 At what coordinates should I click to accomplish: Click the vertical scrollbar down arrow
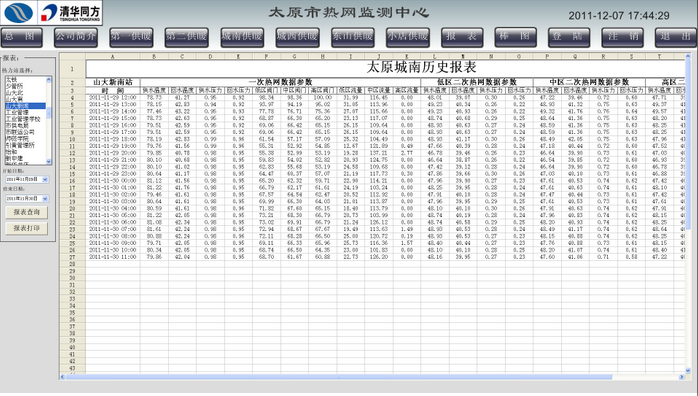pos(688,370)
